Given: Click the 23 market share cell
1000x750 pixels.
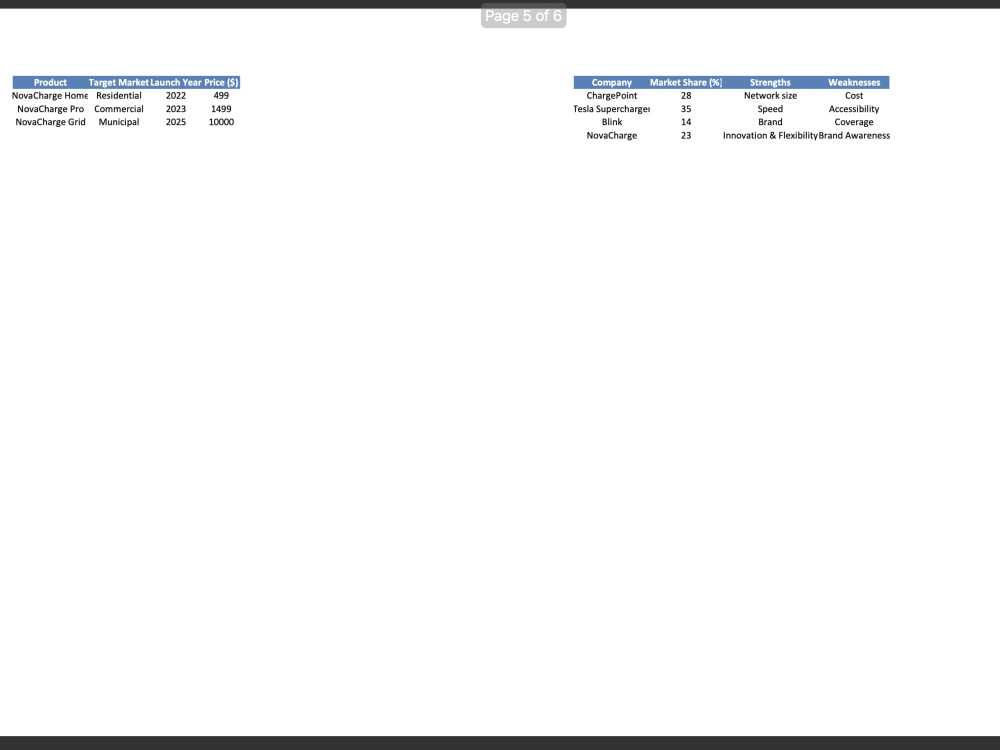Looking at the screenshot, I should (686, 135).
